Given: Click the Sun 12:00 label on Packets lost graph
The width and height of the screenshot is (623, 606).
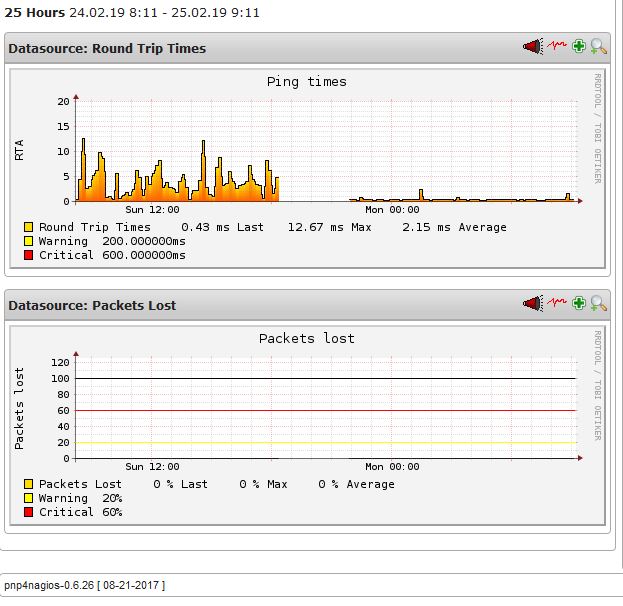Looking at the screenshot, I should click(152, 467).
